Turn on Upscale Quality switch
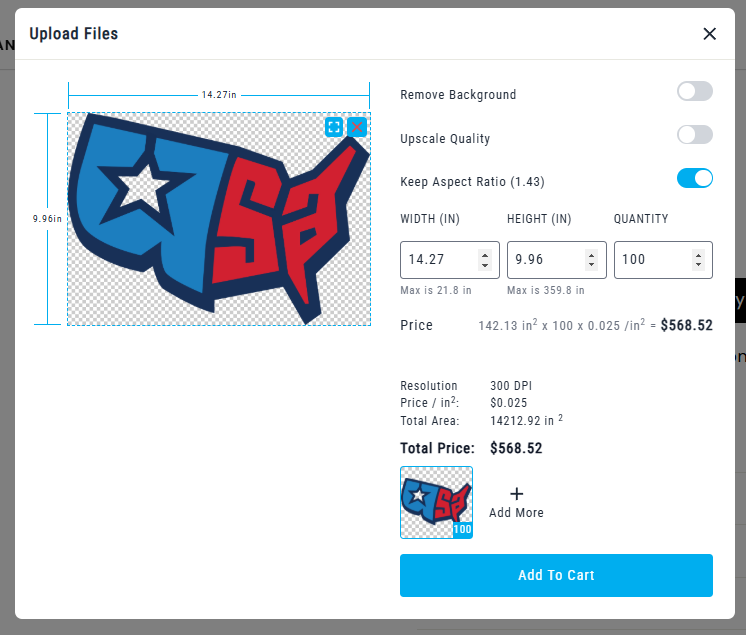 695,135
